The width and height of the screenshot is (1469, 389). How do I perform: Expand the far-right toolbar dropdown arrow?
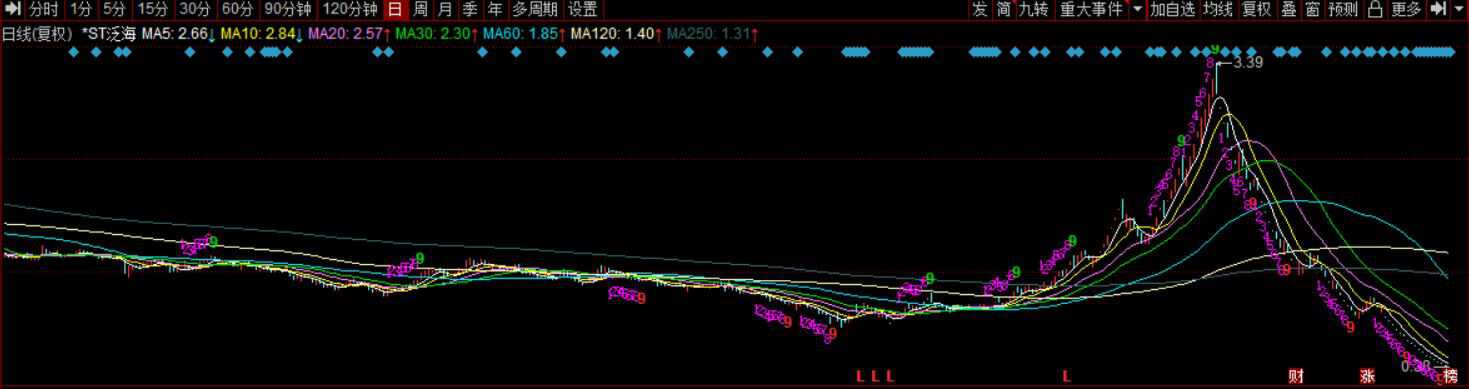pos(1458,9)
